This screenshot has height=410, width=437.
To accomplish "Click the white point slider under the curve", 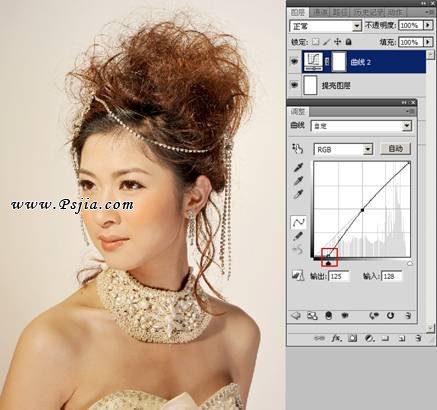I will coord(409,263).
